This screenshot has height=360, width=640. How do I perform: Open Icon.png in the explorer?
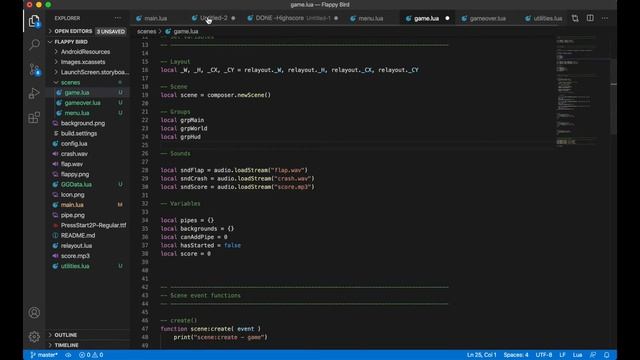click(x=73, y=195)
